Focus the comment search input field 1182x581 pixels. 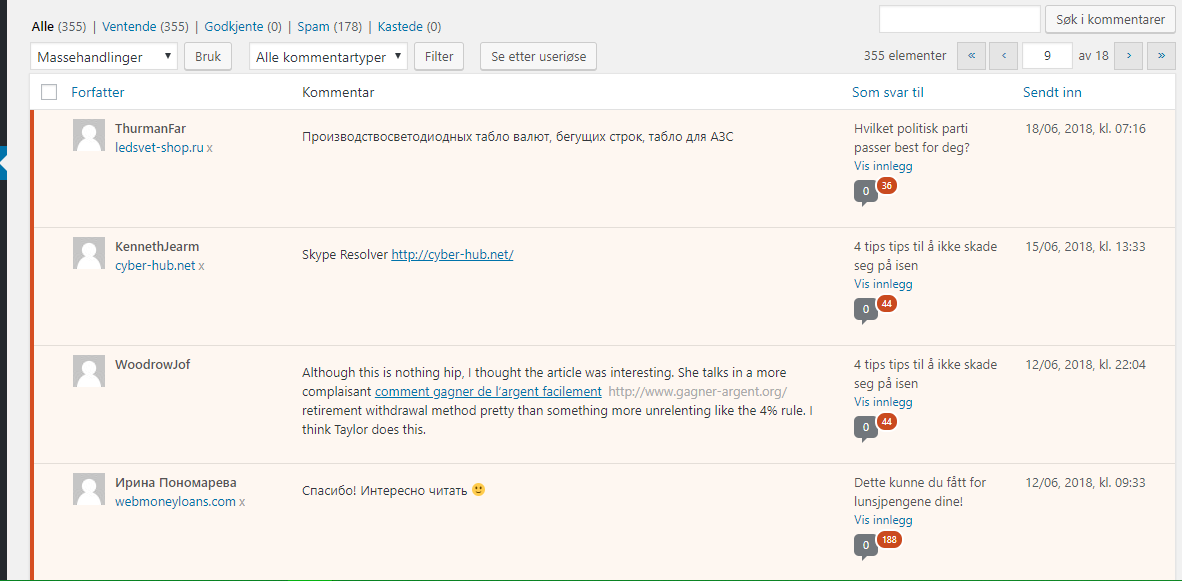tap(960, 20)
